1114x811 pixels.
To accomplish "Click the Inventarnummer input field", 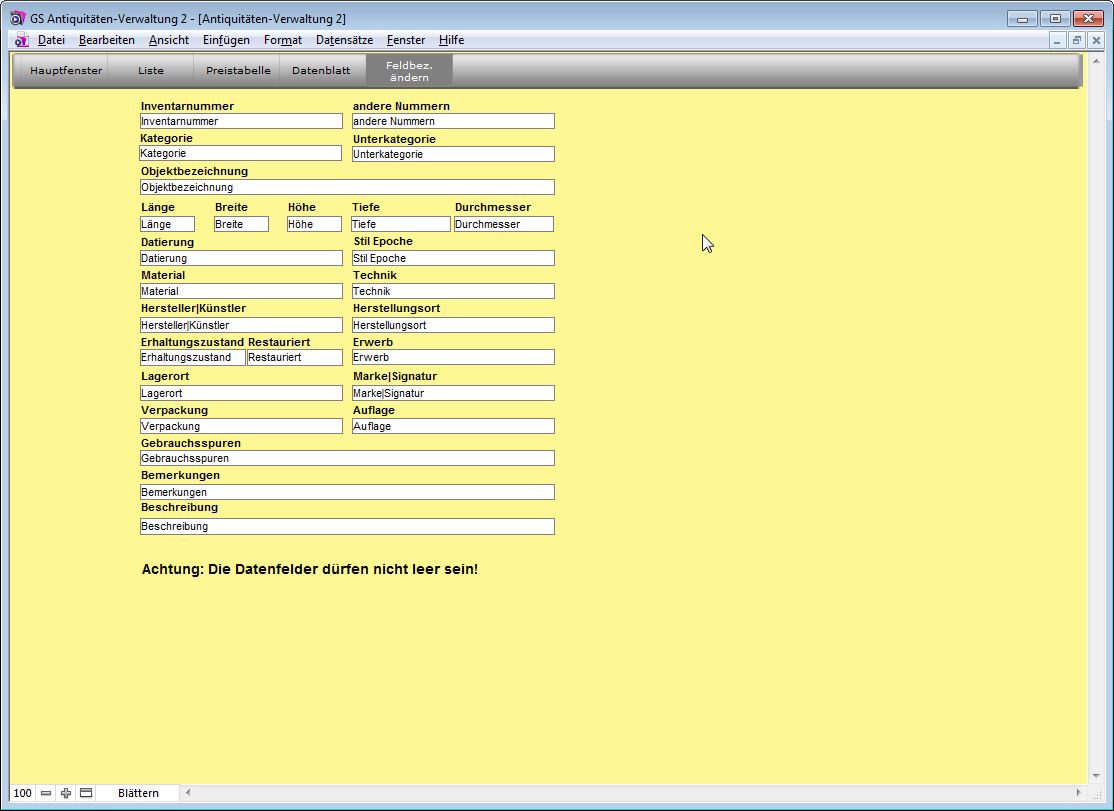I will pos(241,121).
